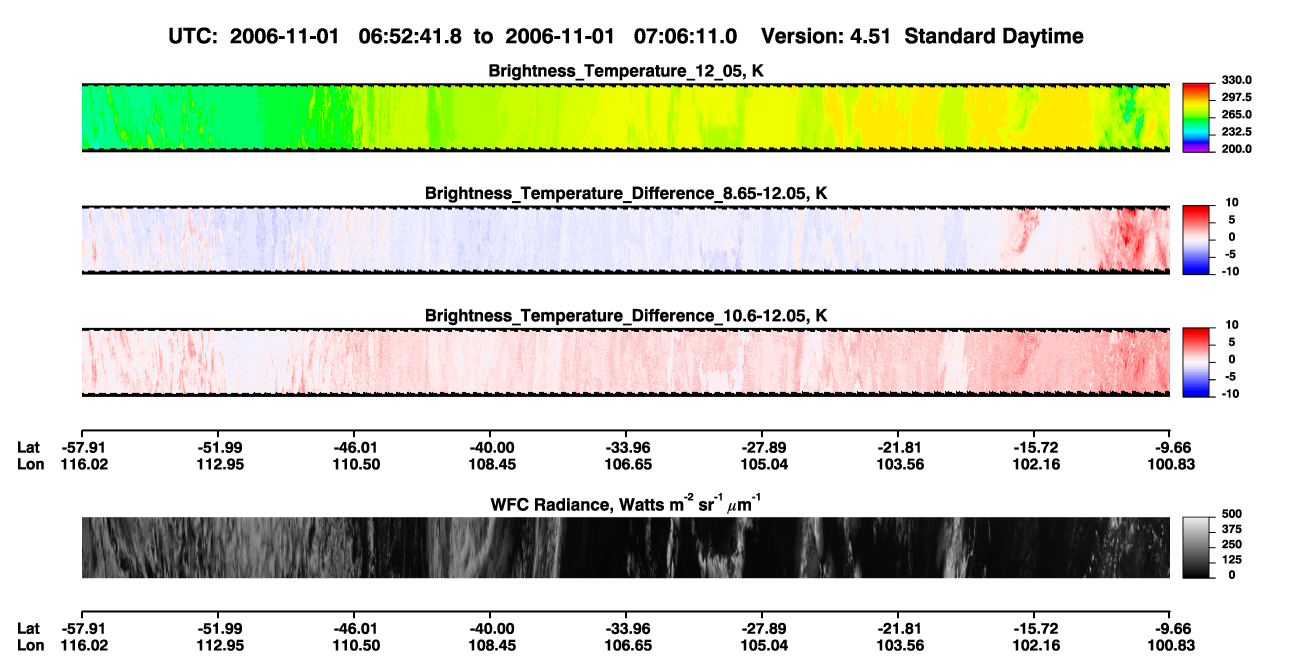
Task: Click latitude -46.01 on the lower axis
Action: [x=354, y=628]
